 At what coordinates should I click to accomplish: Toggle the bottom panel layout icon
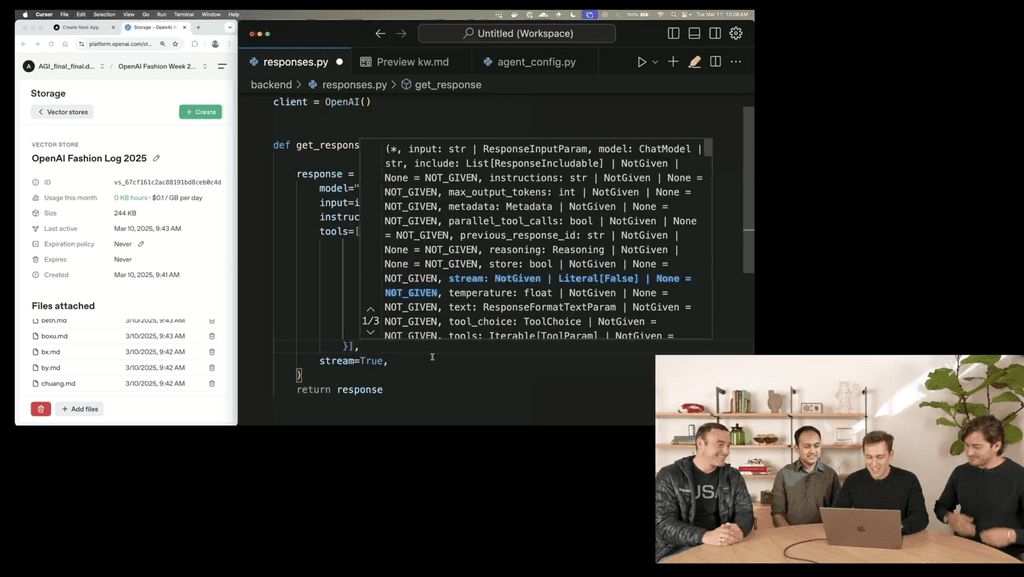(x=694, y=34)
